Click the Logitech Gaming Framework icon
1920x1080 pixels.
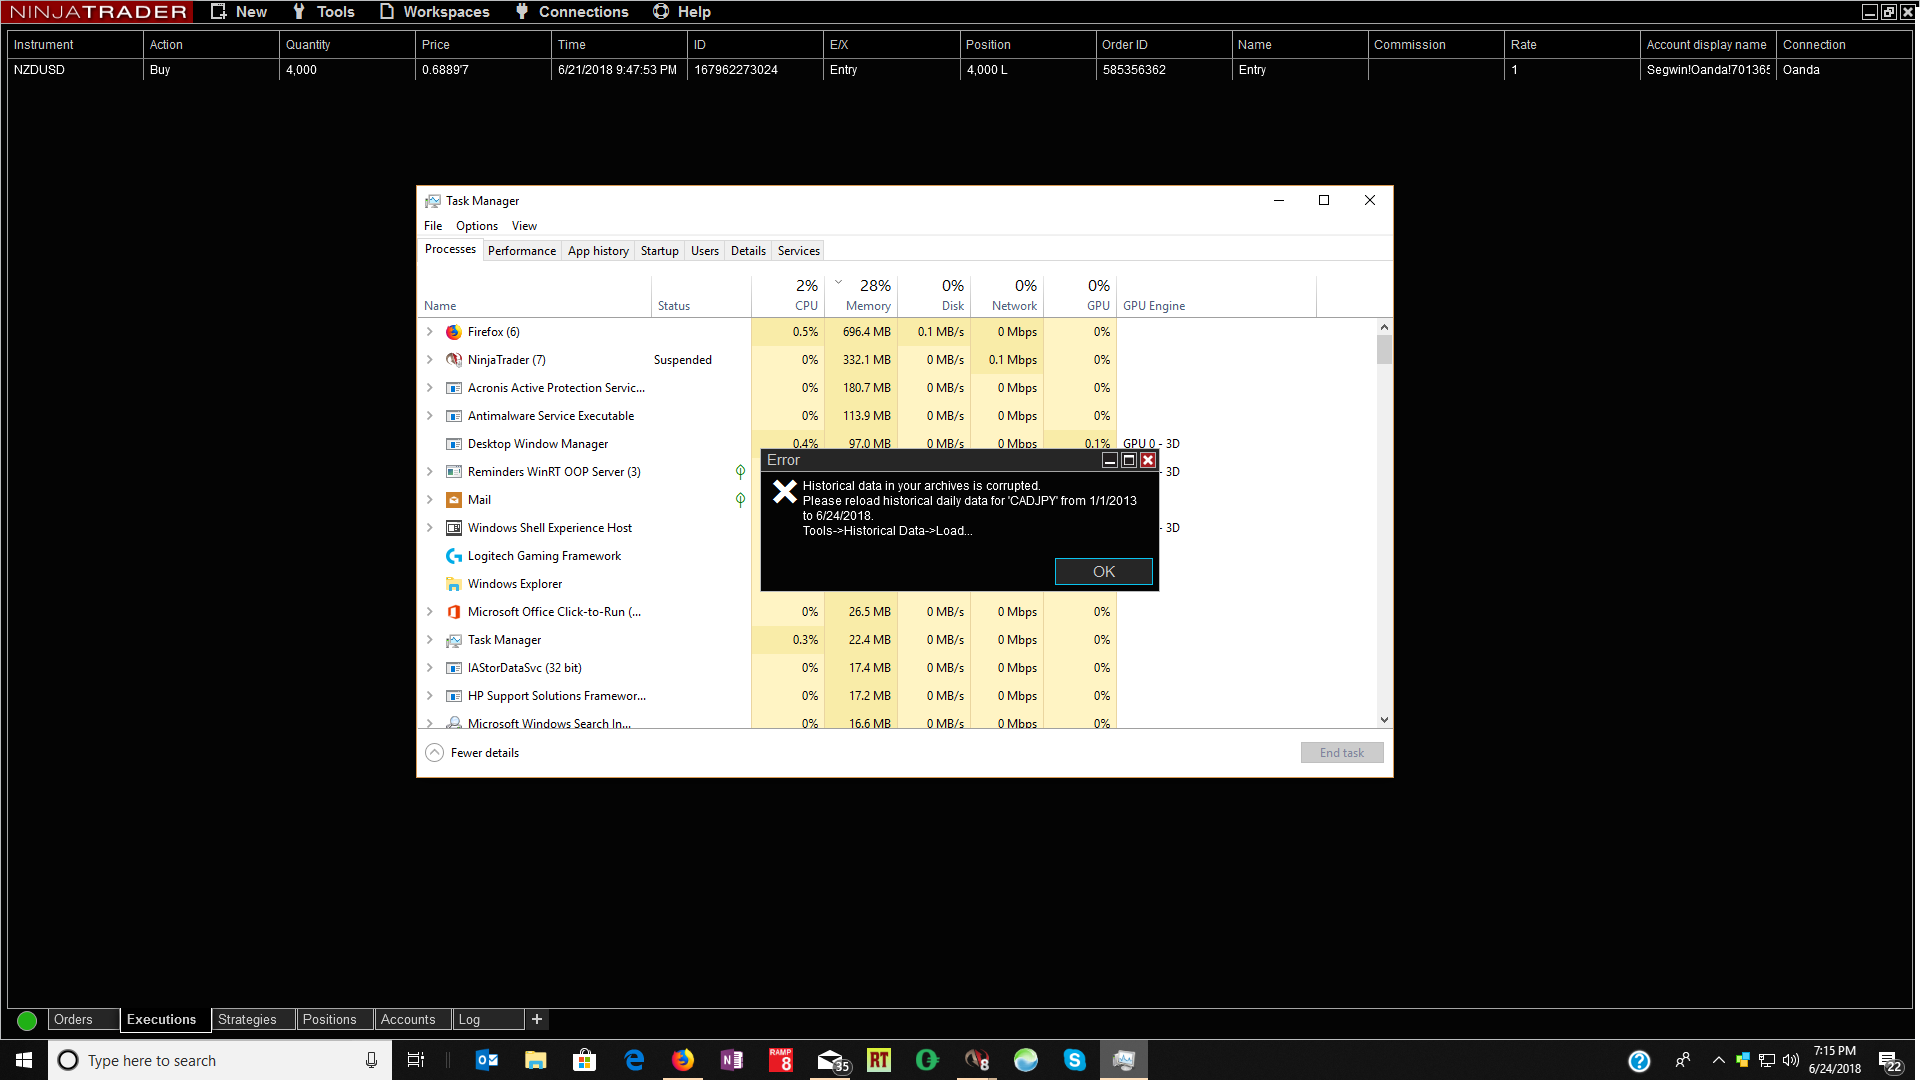(x=454, y=556)
